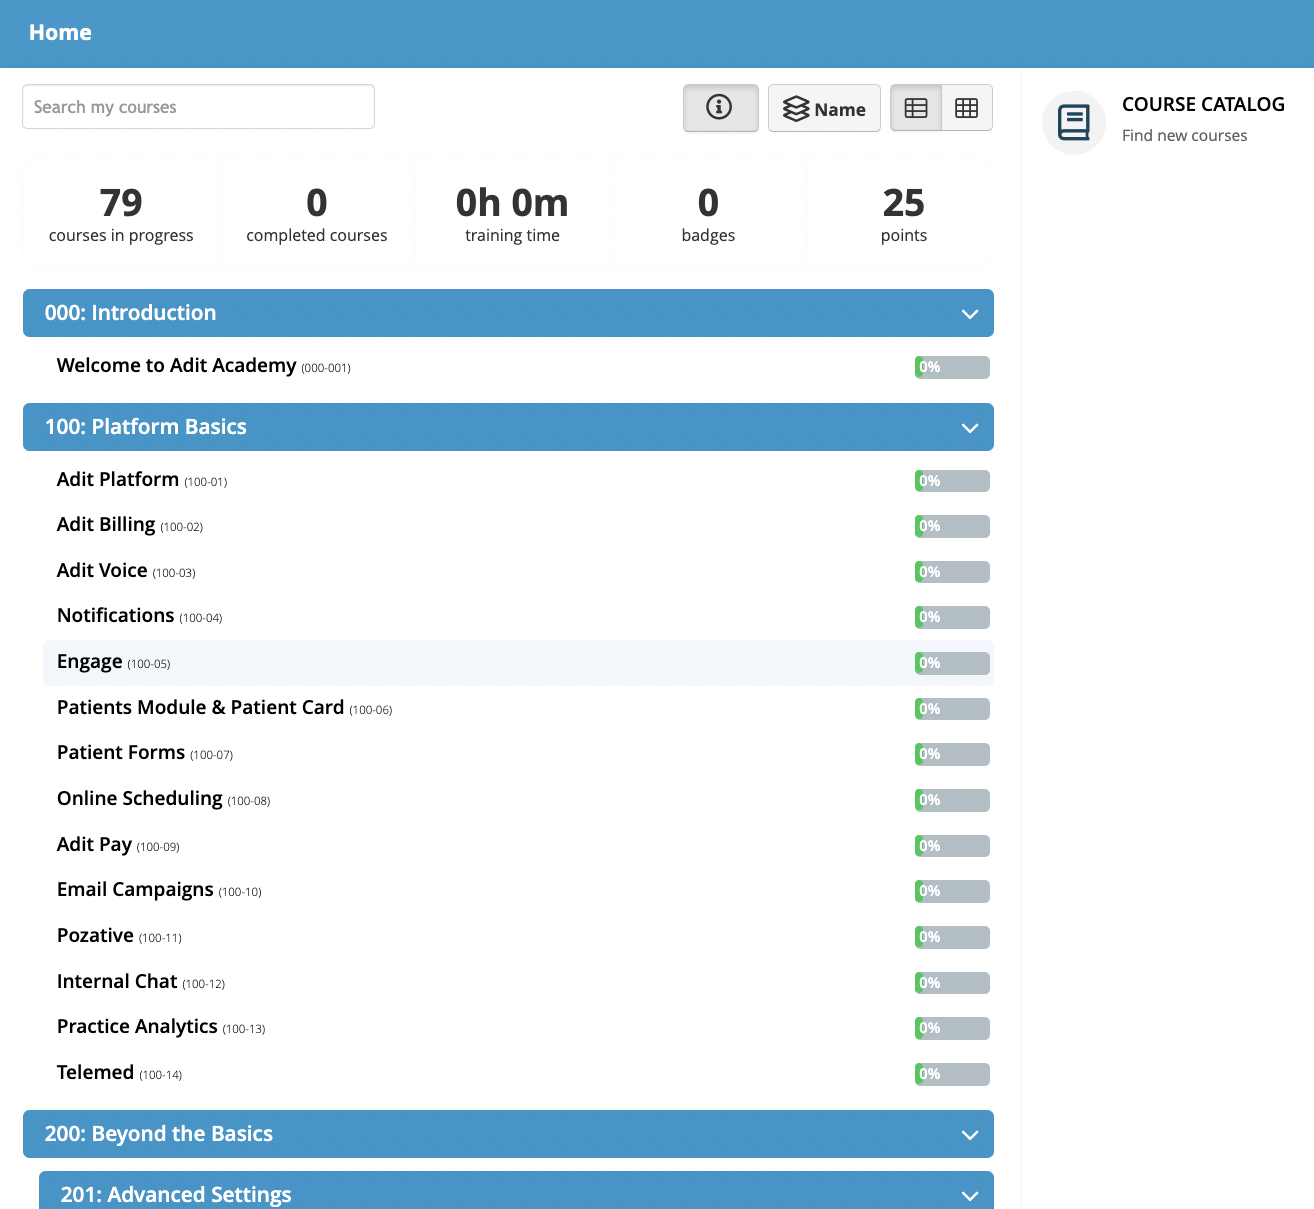Click the Online Scheduling progress bar
This screenshot has height=1209, width=1314.
952,800
